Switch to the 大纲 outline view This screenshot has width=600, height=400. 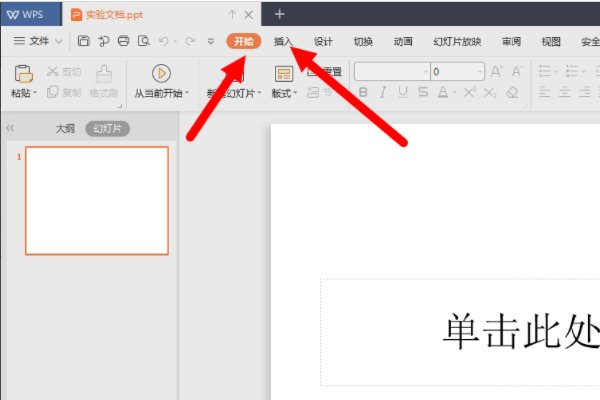65,129
